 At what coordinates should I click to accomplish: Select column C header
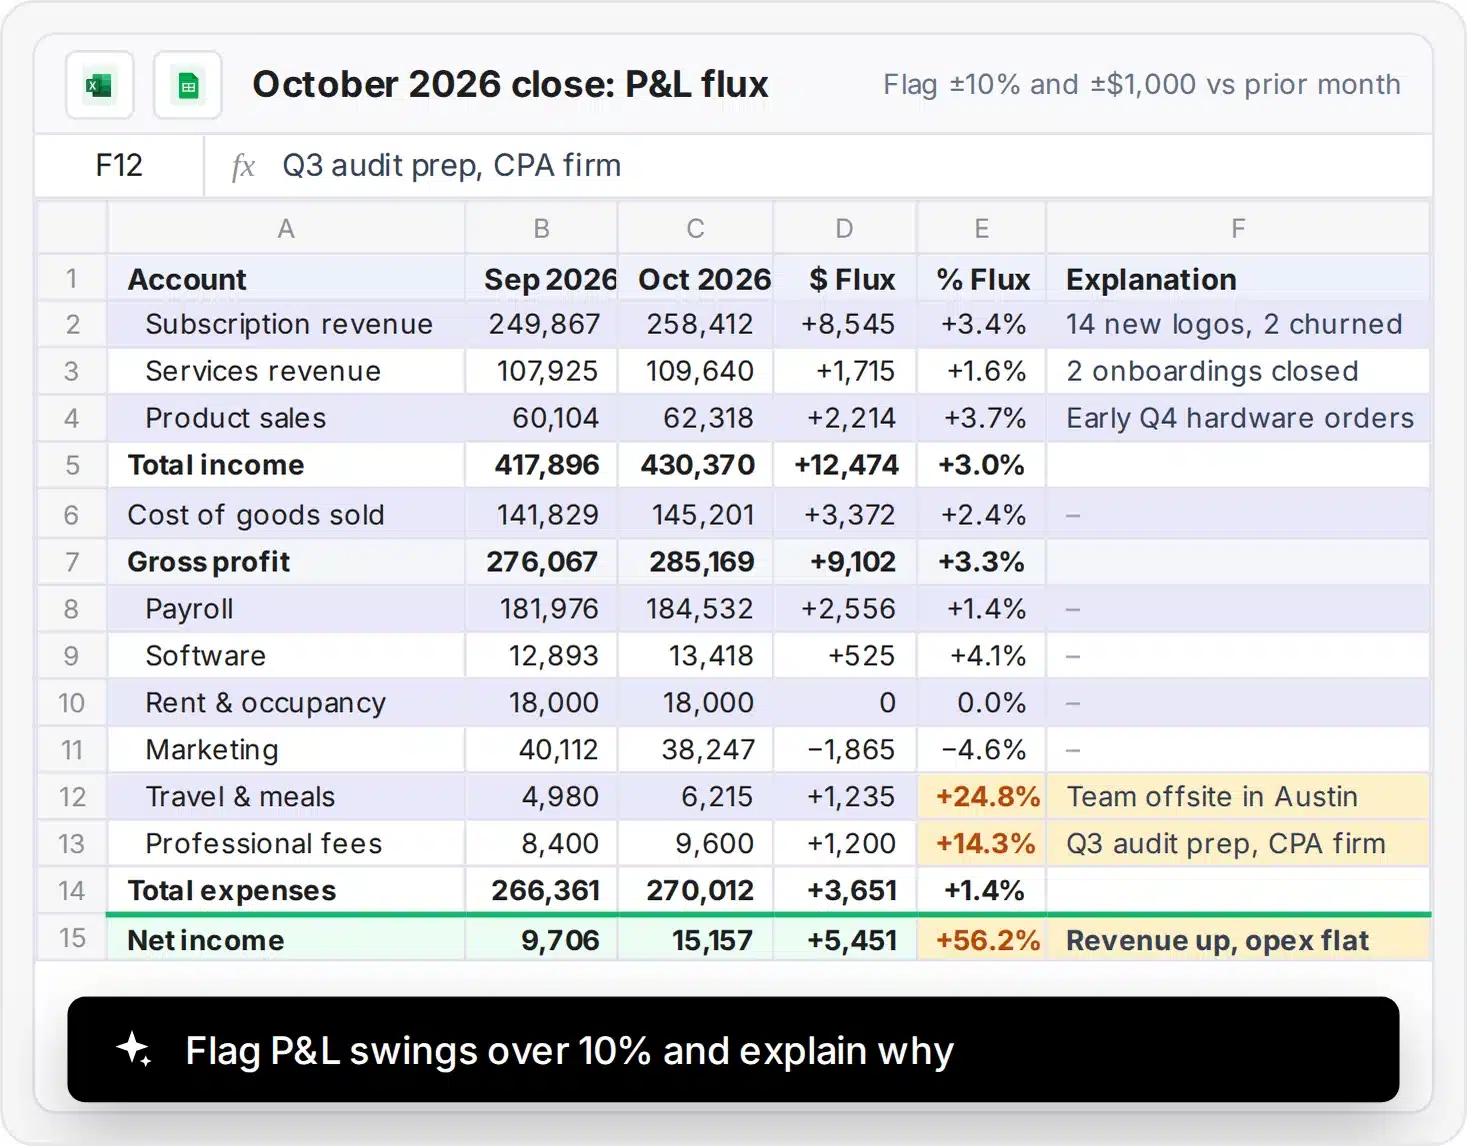[696, 229]
